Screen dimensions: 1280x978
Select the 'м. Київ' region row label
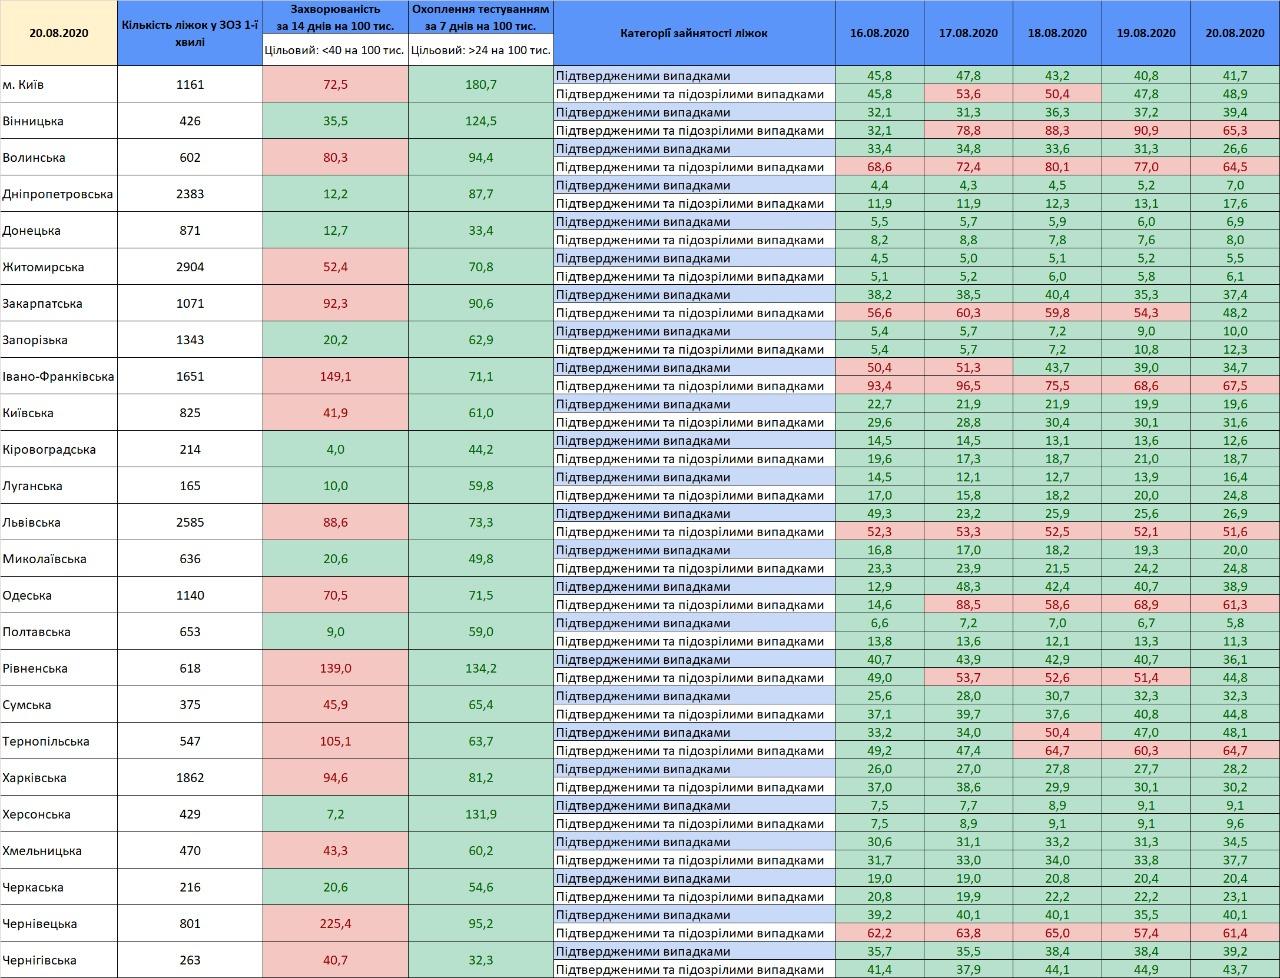tap(58, 85)
